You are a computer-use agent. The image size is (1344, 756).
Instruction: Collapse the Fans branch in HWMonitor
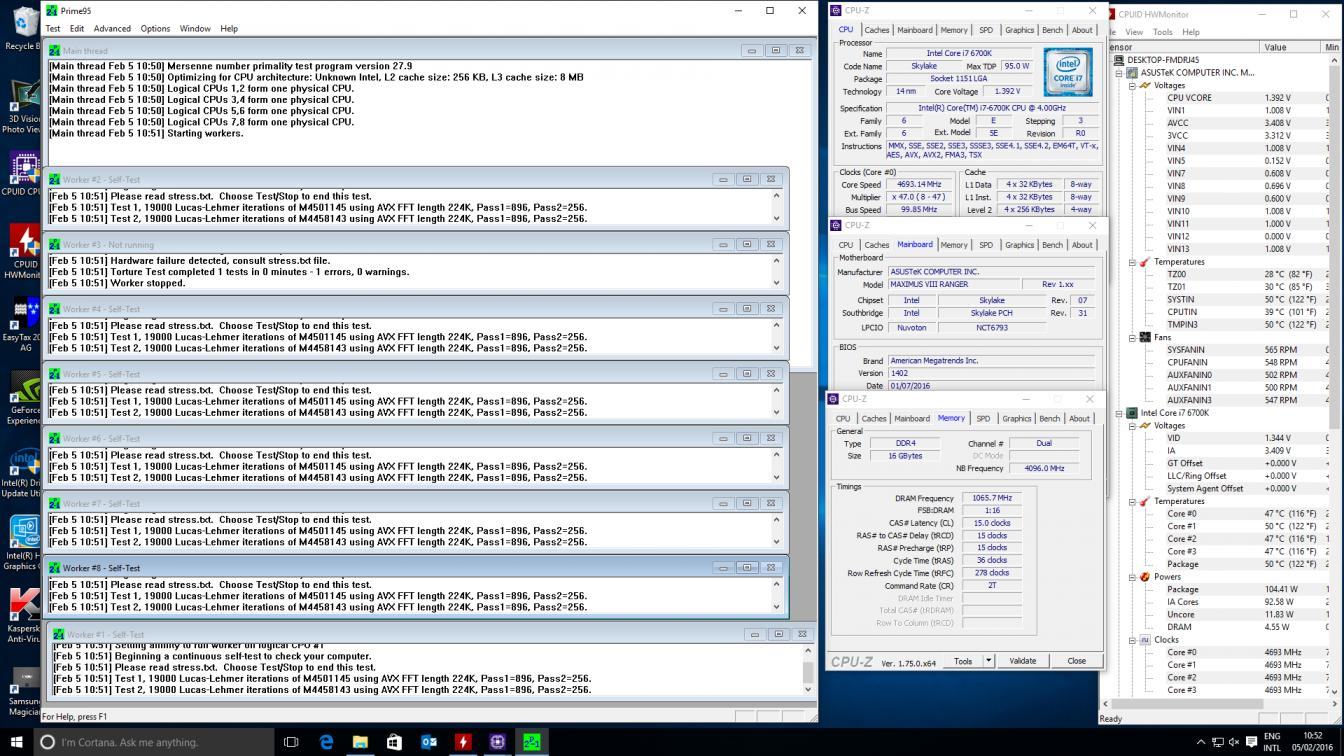pyautogui.click(x=1133, y=337)
